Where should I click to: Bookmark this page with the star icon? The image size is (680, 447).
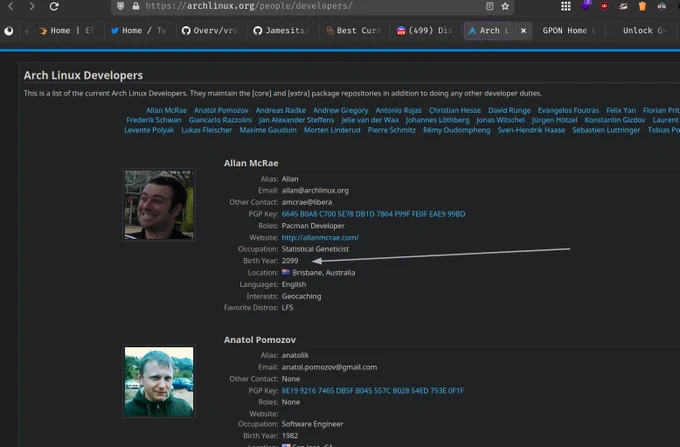click(505, 6)
